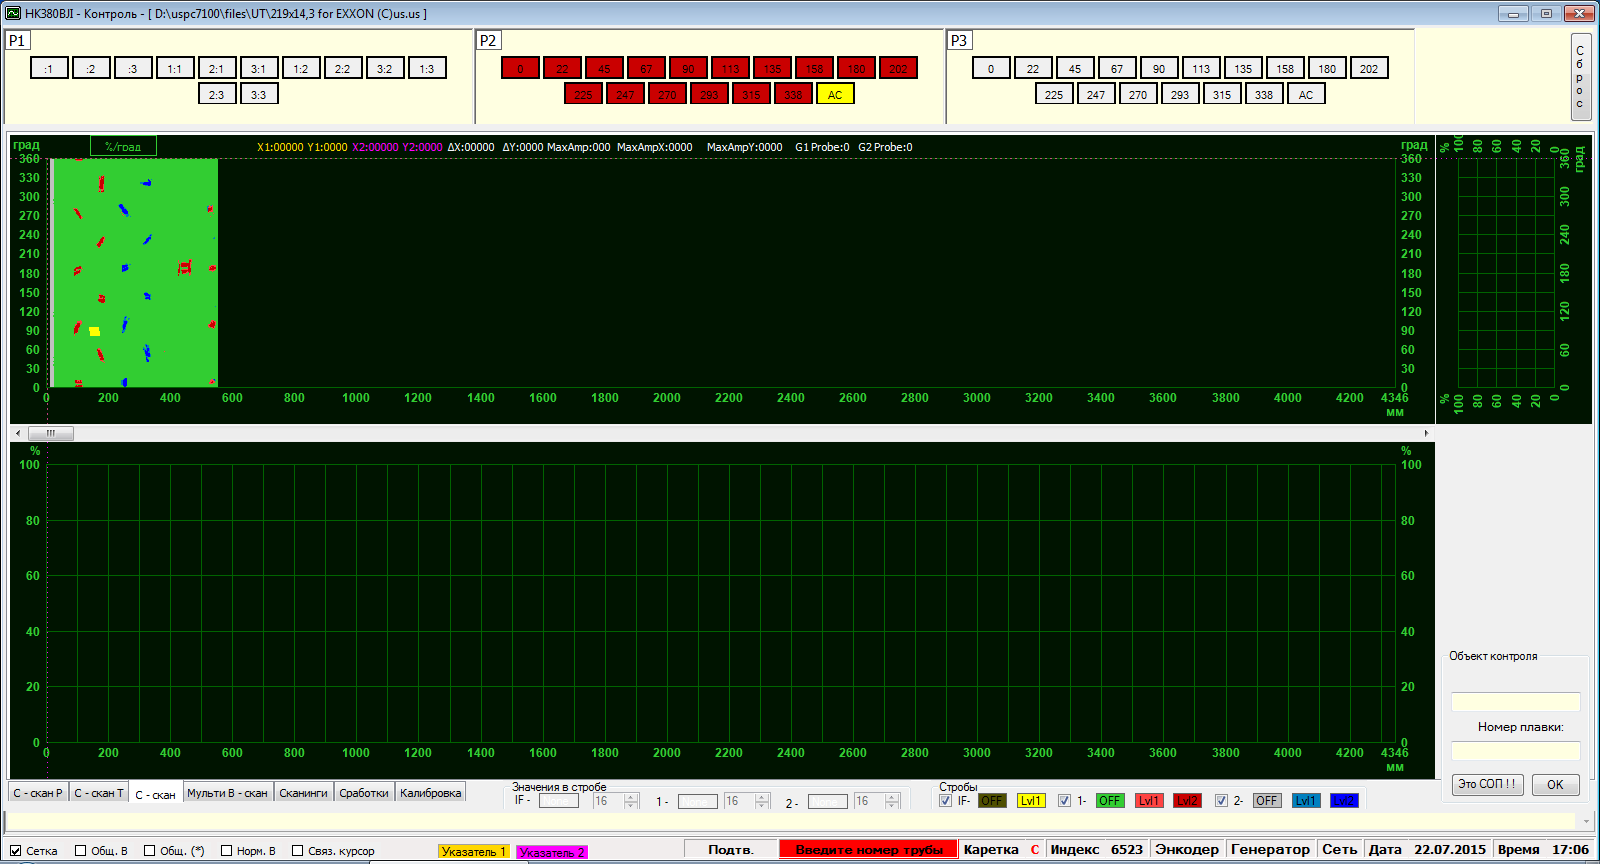Click the scrollbar right arrow under C-scan
The height and width of the screenshot is (864, 1600).
point(1426,433)
